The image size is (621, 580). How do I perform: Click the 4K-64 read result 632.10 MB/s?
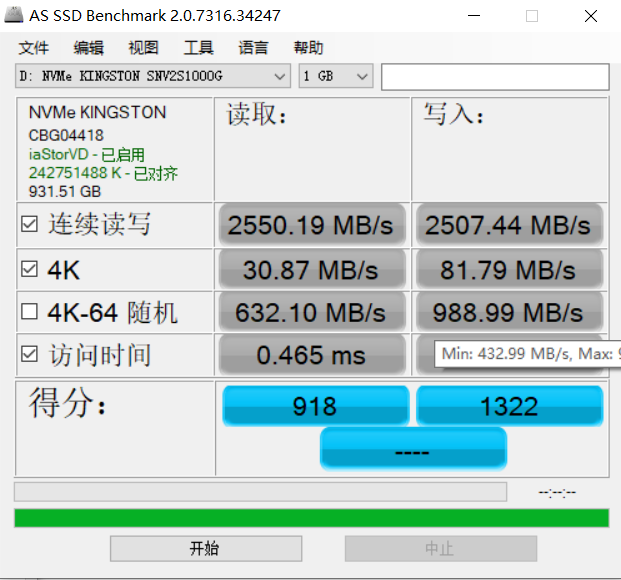click(312, 312)
